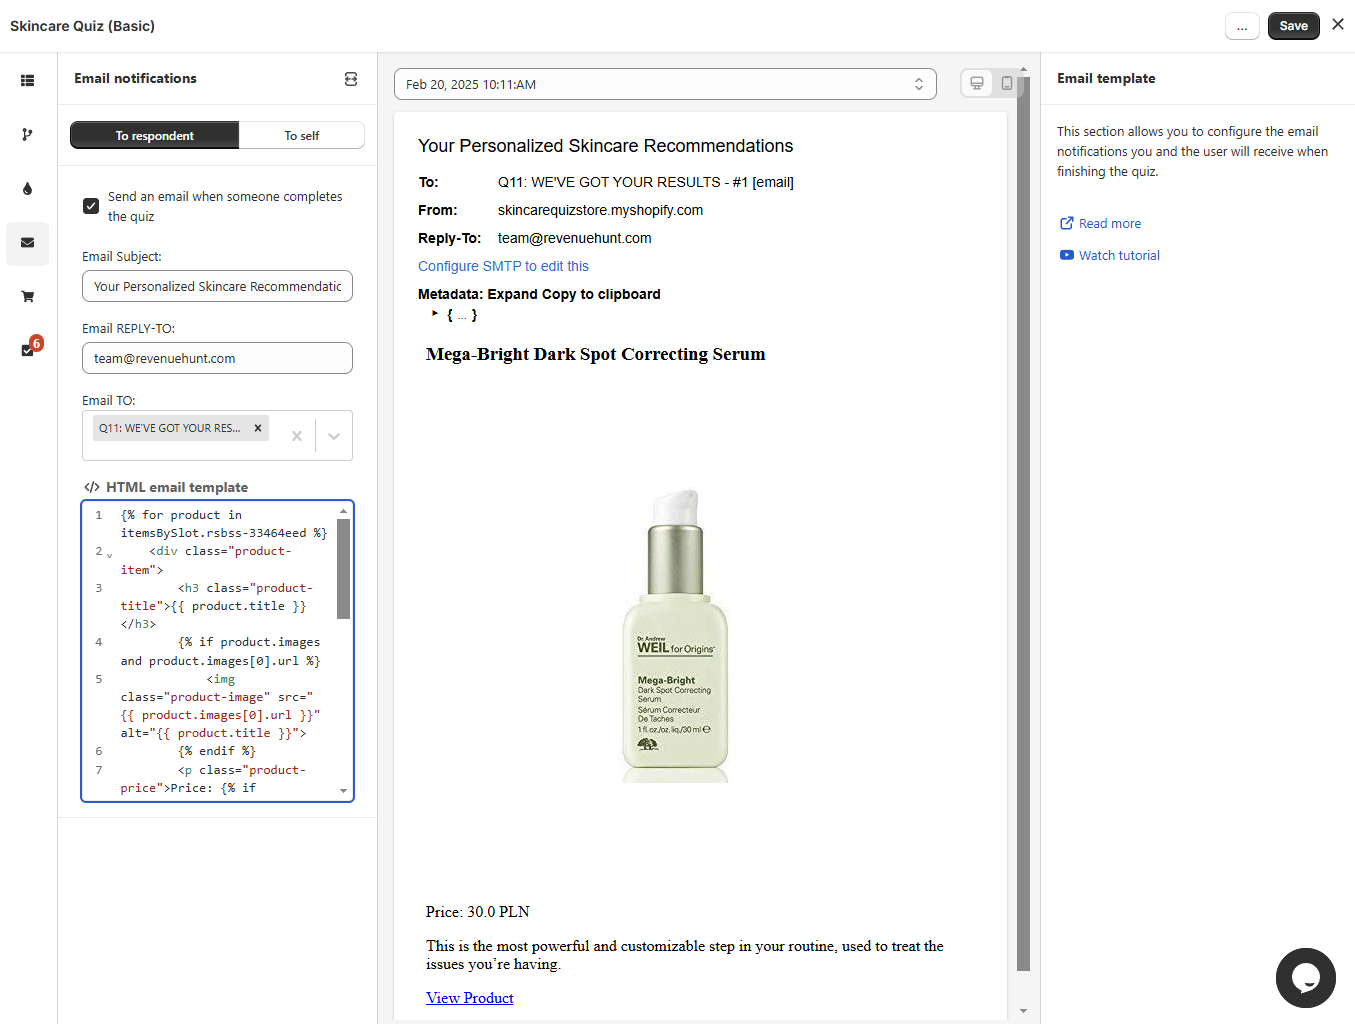Viewport: 1355px width, 1024px height.
Task: Click the skincarequizstore.myshopify.com From value
Action: coord(600,210)
